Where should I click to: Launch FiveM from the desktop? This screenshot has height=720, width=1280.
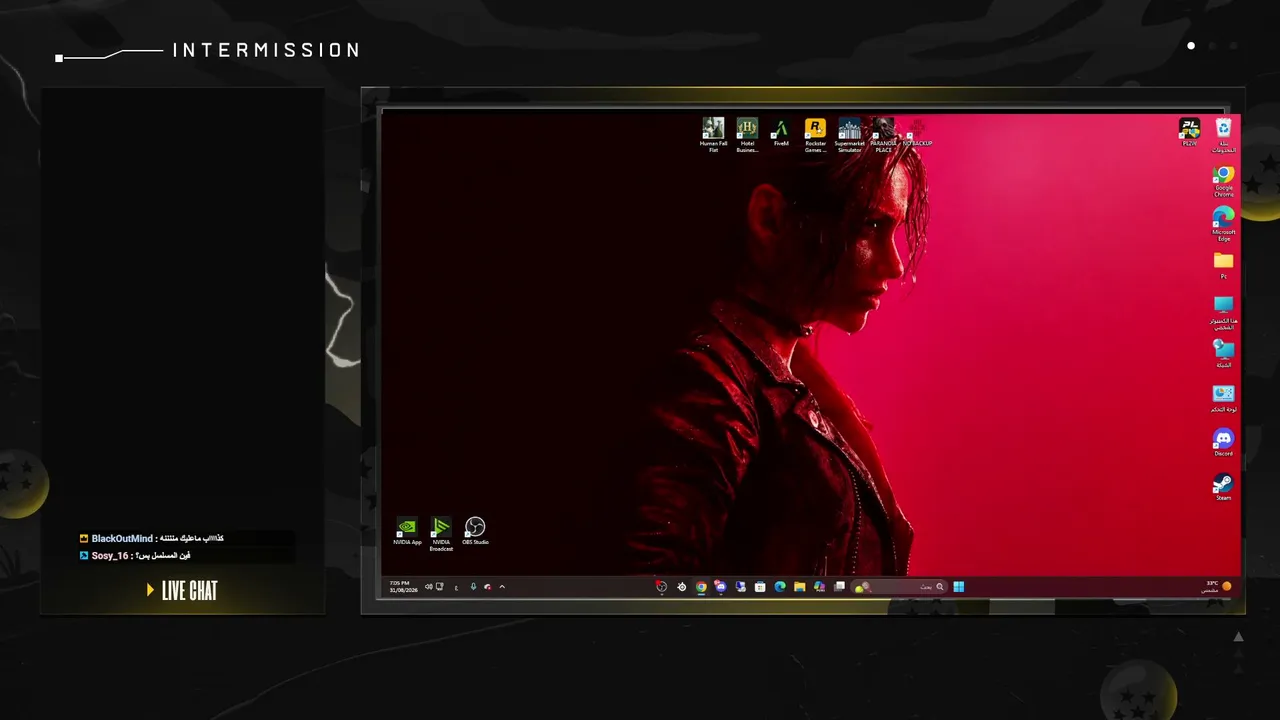coord(781,133)
